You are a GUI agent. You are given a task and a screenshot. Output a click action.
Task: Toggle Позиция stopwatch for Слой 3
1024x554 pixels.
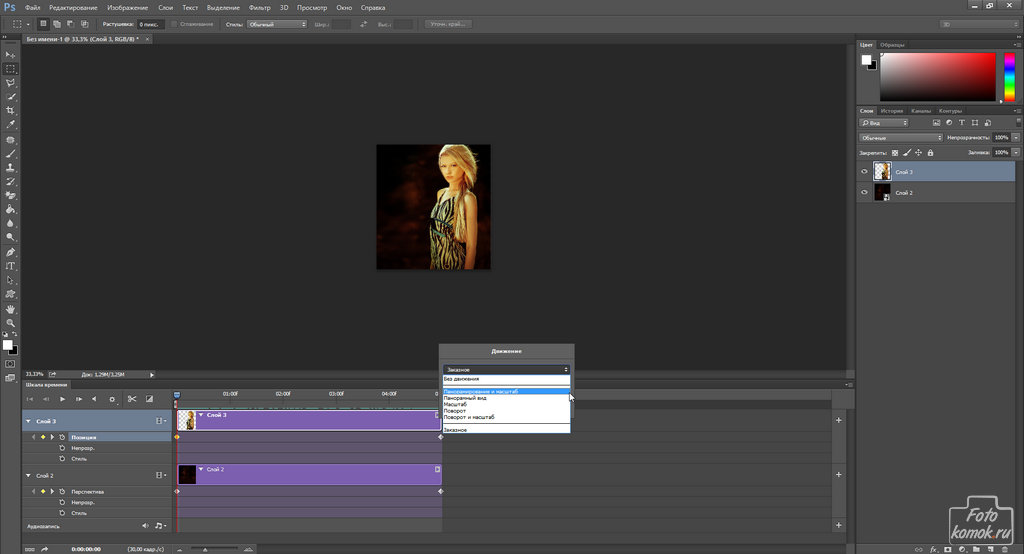[x=62, y=437]
